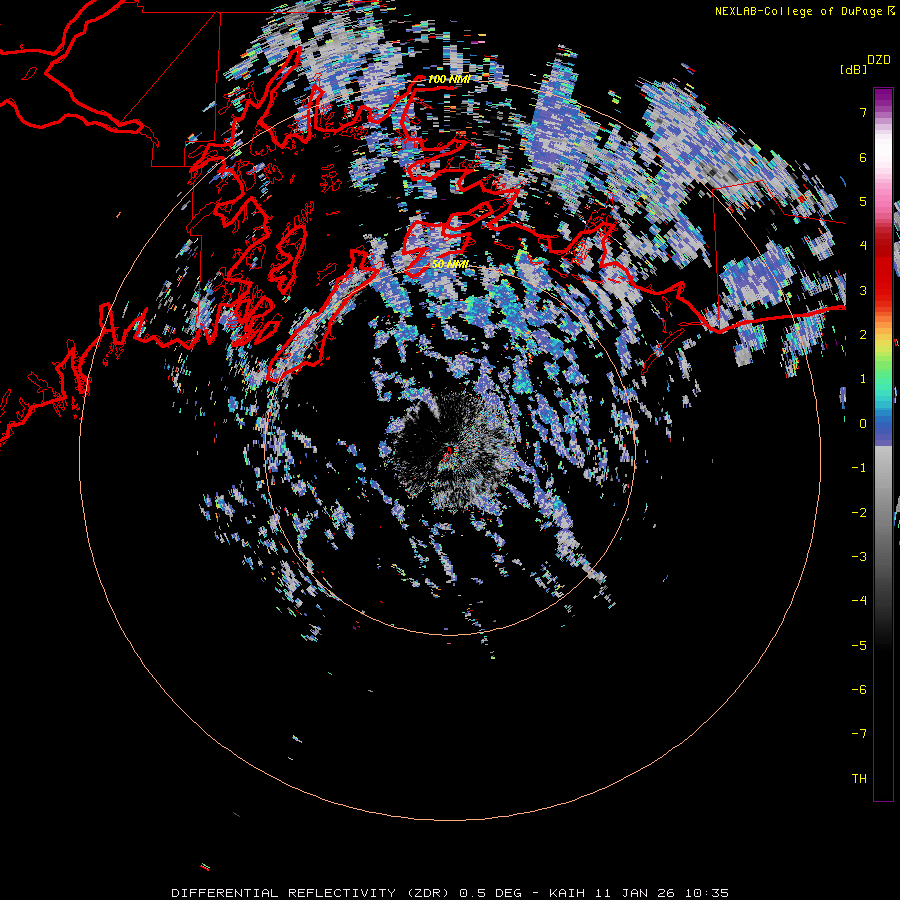Click the color scale value -2
This screenshot has width=900, height=900.
point(859,513)
